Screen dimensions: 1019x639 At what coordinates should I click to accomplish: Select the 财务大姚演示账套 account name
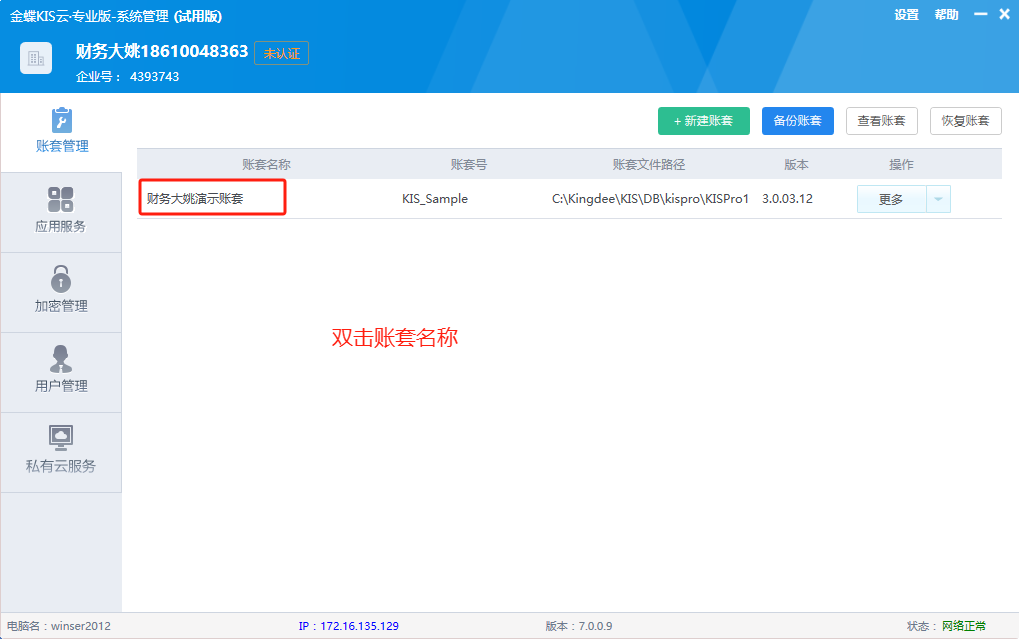pos(195,199)
